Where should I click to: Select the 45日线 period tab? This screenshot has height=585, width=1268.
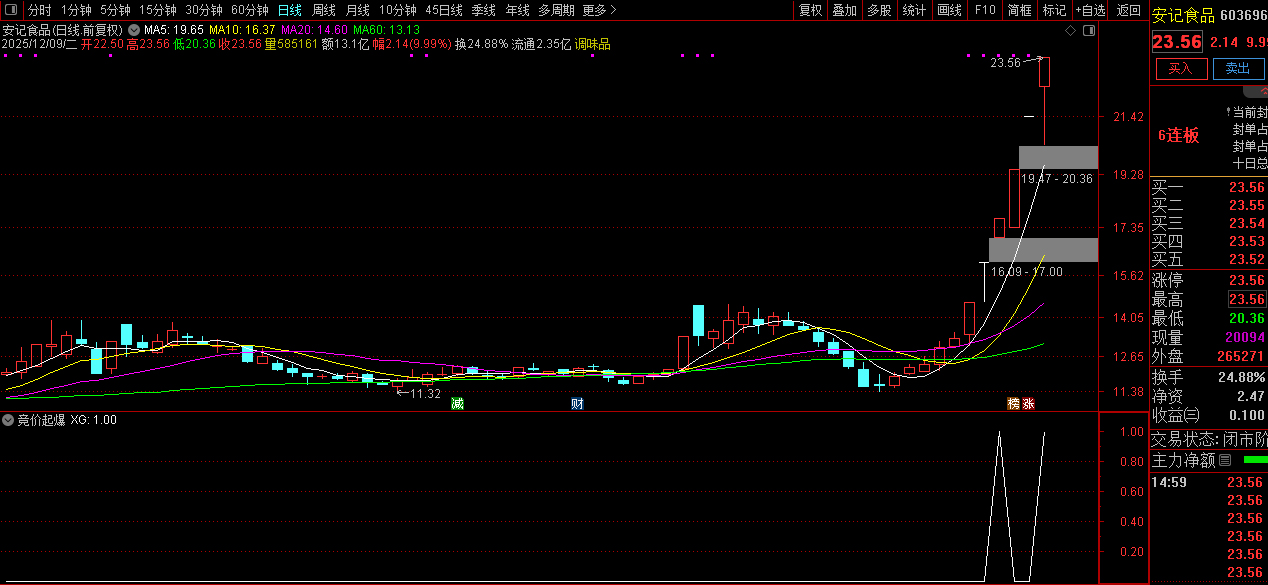[x=444, y=10]
